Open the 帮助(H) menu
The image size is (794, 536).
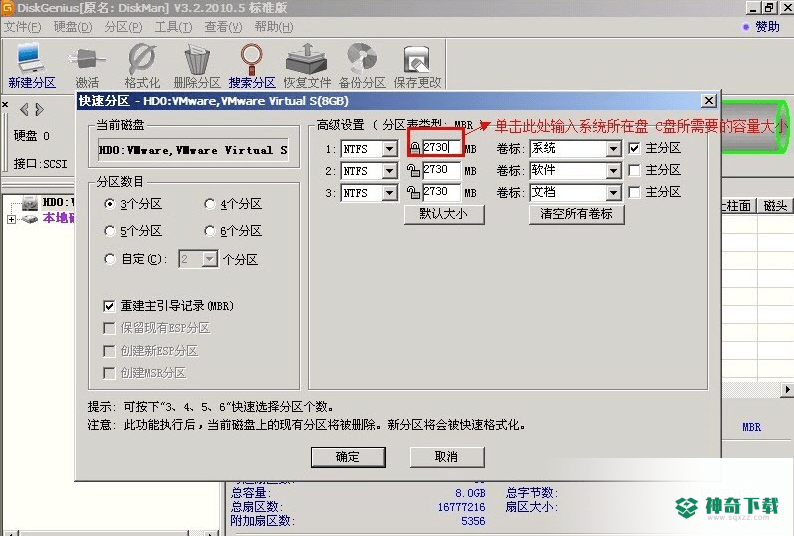[274, 27]
